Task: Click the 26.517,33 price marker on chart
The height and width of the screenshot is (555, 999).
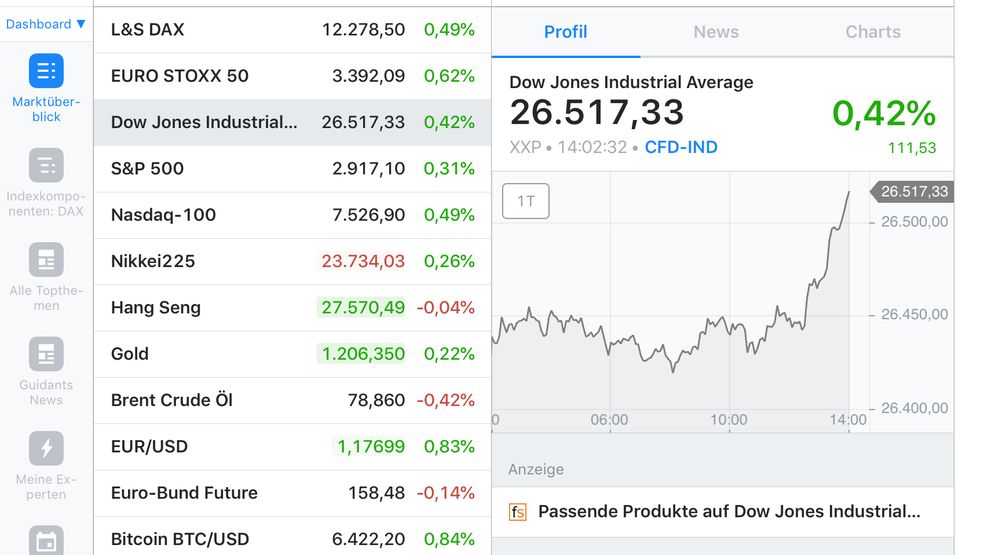Action: click(913, 192)
